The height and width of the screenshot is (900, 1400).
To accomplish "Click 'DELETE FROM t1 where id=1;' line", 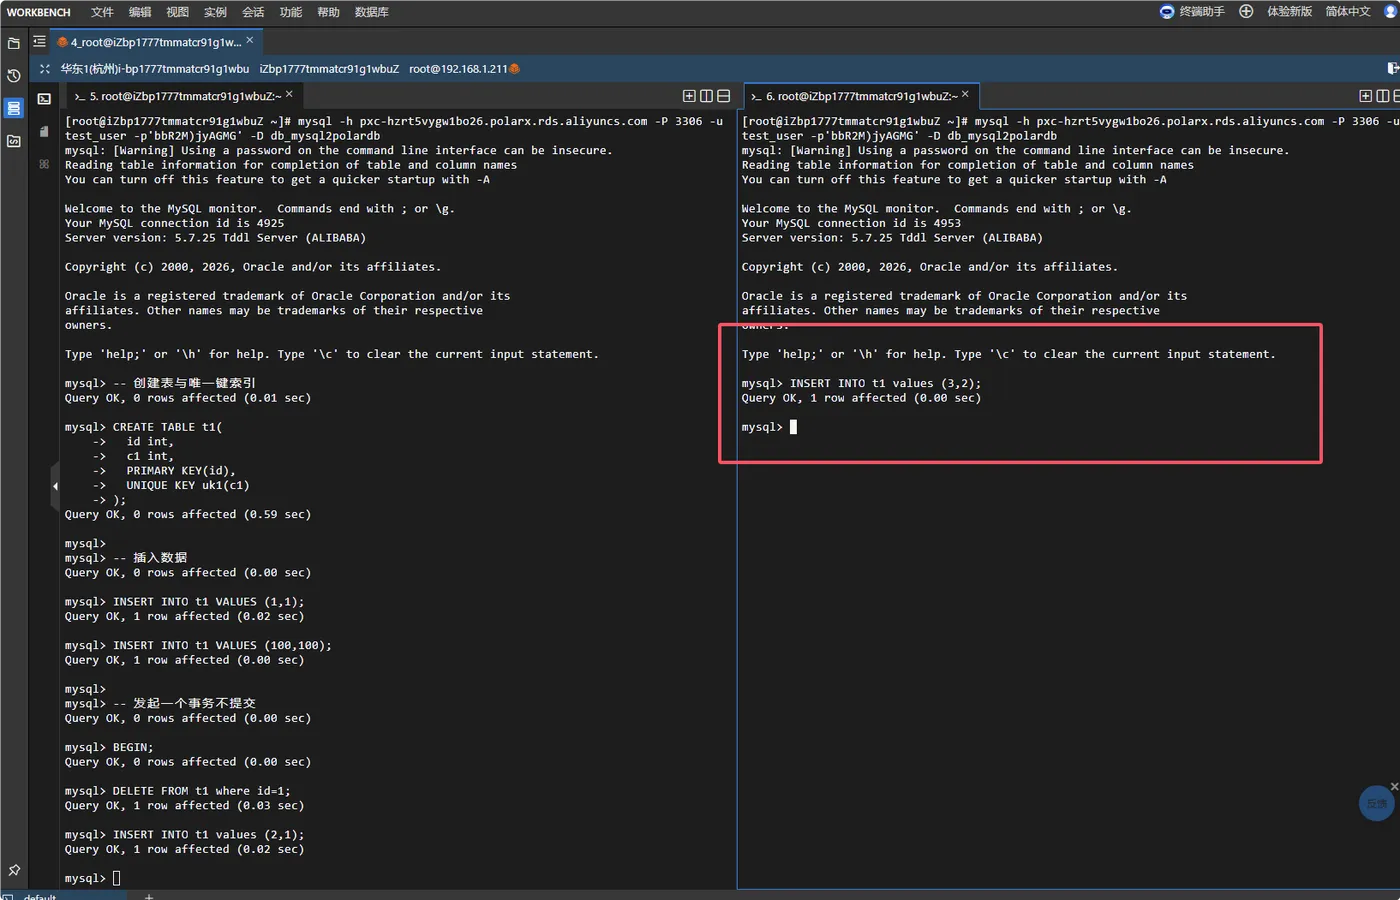I will tap(201, 791).
